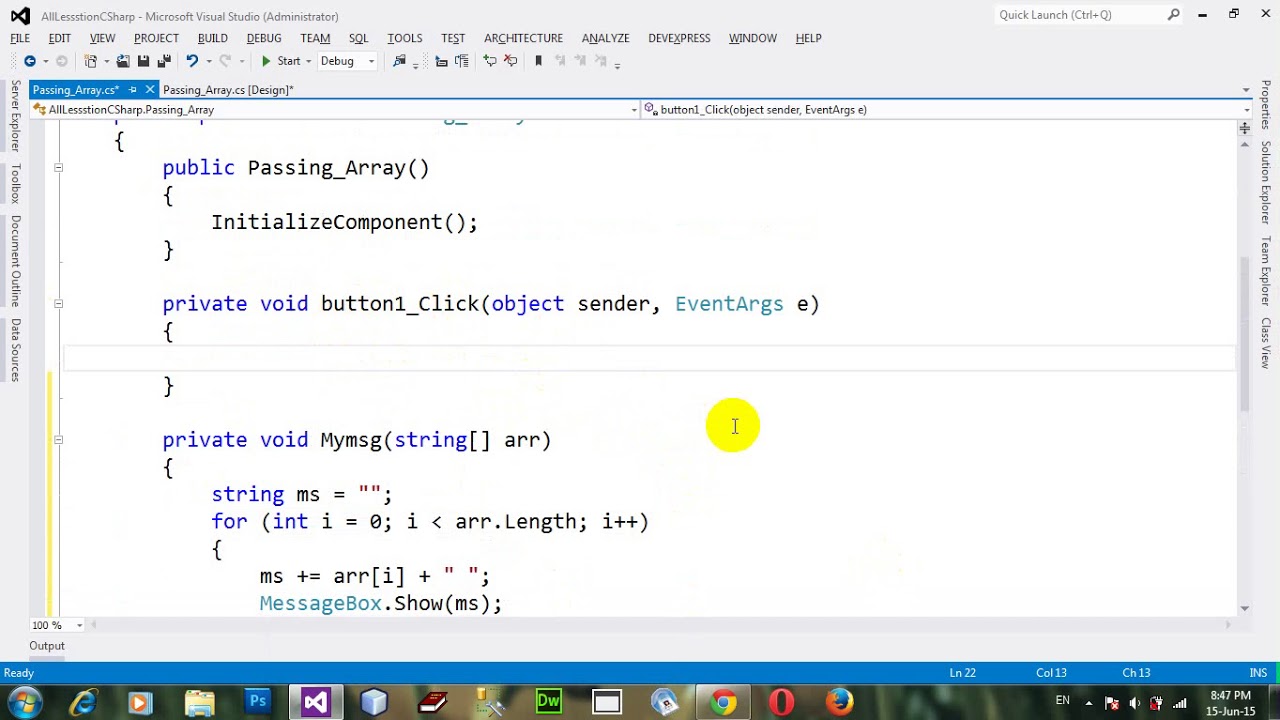The width and height of the screenshot is (1280, 720).
Task: Click the Find in Files toolbar icon
Action: tap(399, 61)
